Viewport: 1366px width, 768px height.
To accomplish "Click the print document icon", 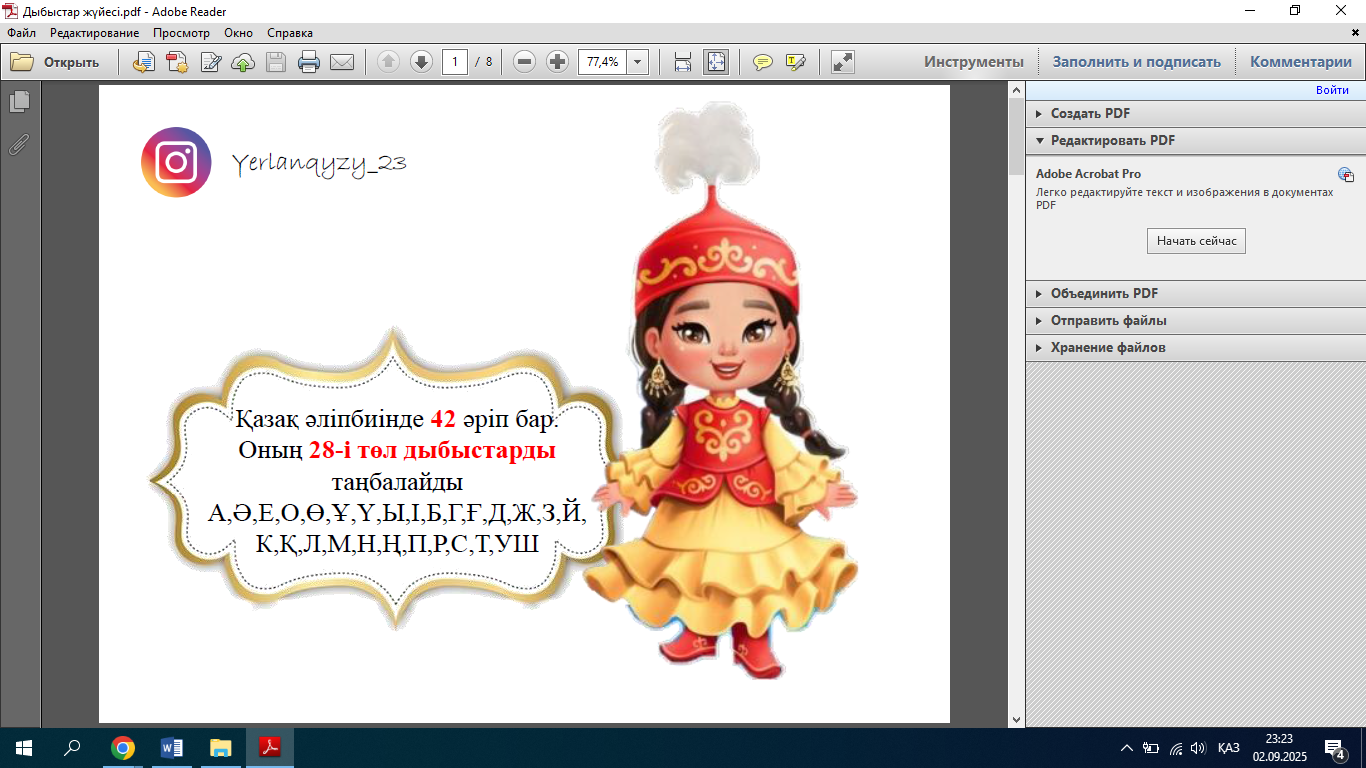I will (309, 62).
